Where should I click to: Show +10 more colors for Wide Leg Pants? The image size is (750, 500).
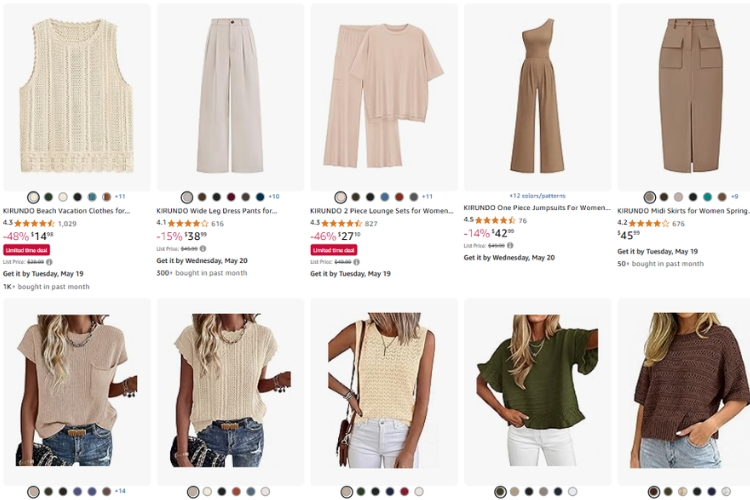pyautogui.click(x=274, y=197)
